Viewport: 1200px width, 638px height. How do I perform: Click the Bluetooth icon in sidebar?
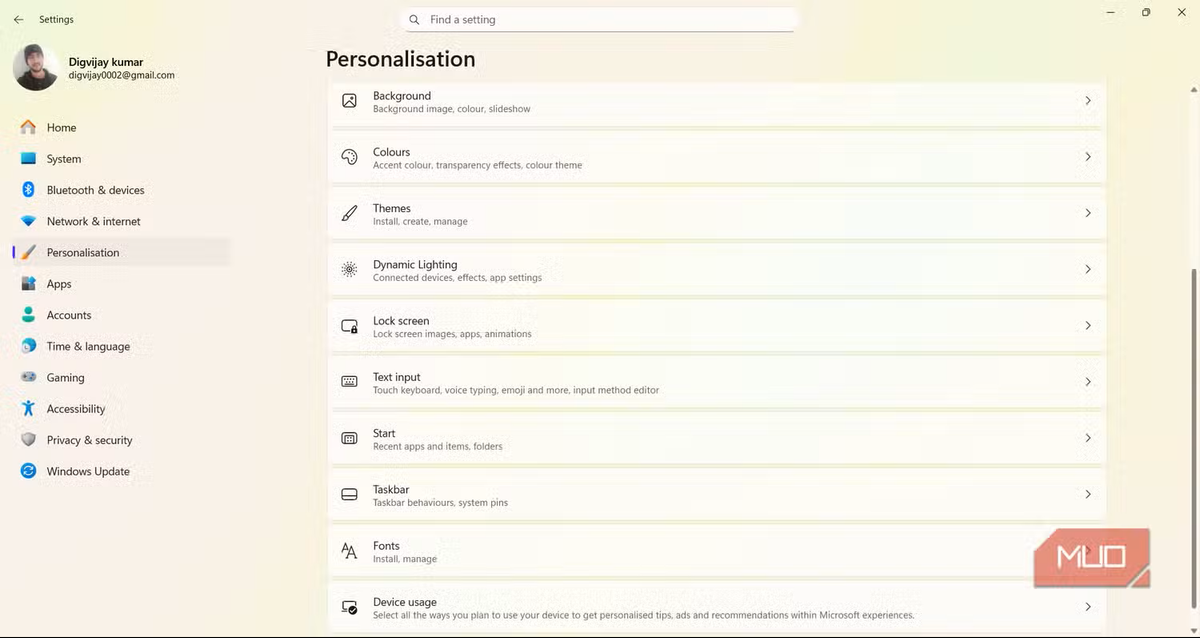28,190
